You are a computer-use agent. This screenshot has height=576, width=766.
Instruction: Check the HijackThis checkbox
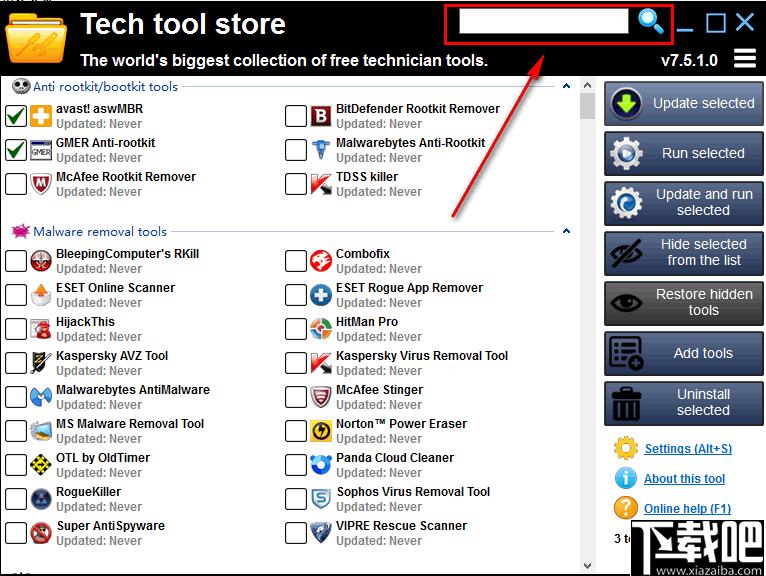16,329
